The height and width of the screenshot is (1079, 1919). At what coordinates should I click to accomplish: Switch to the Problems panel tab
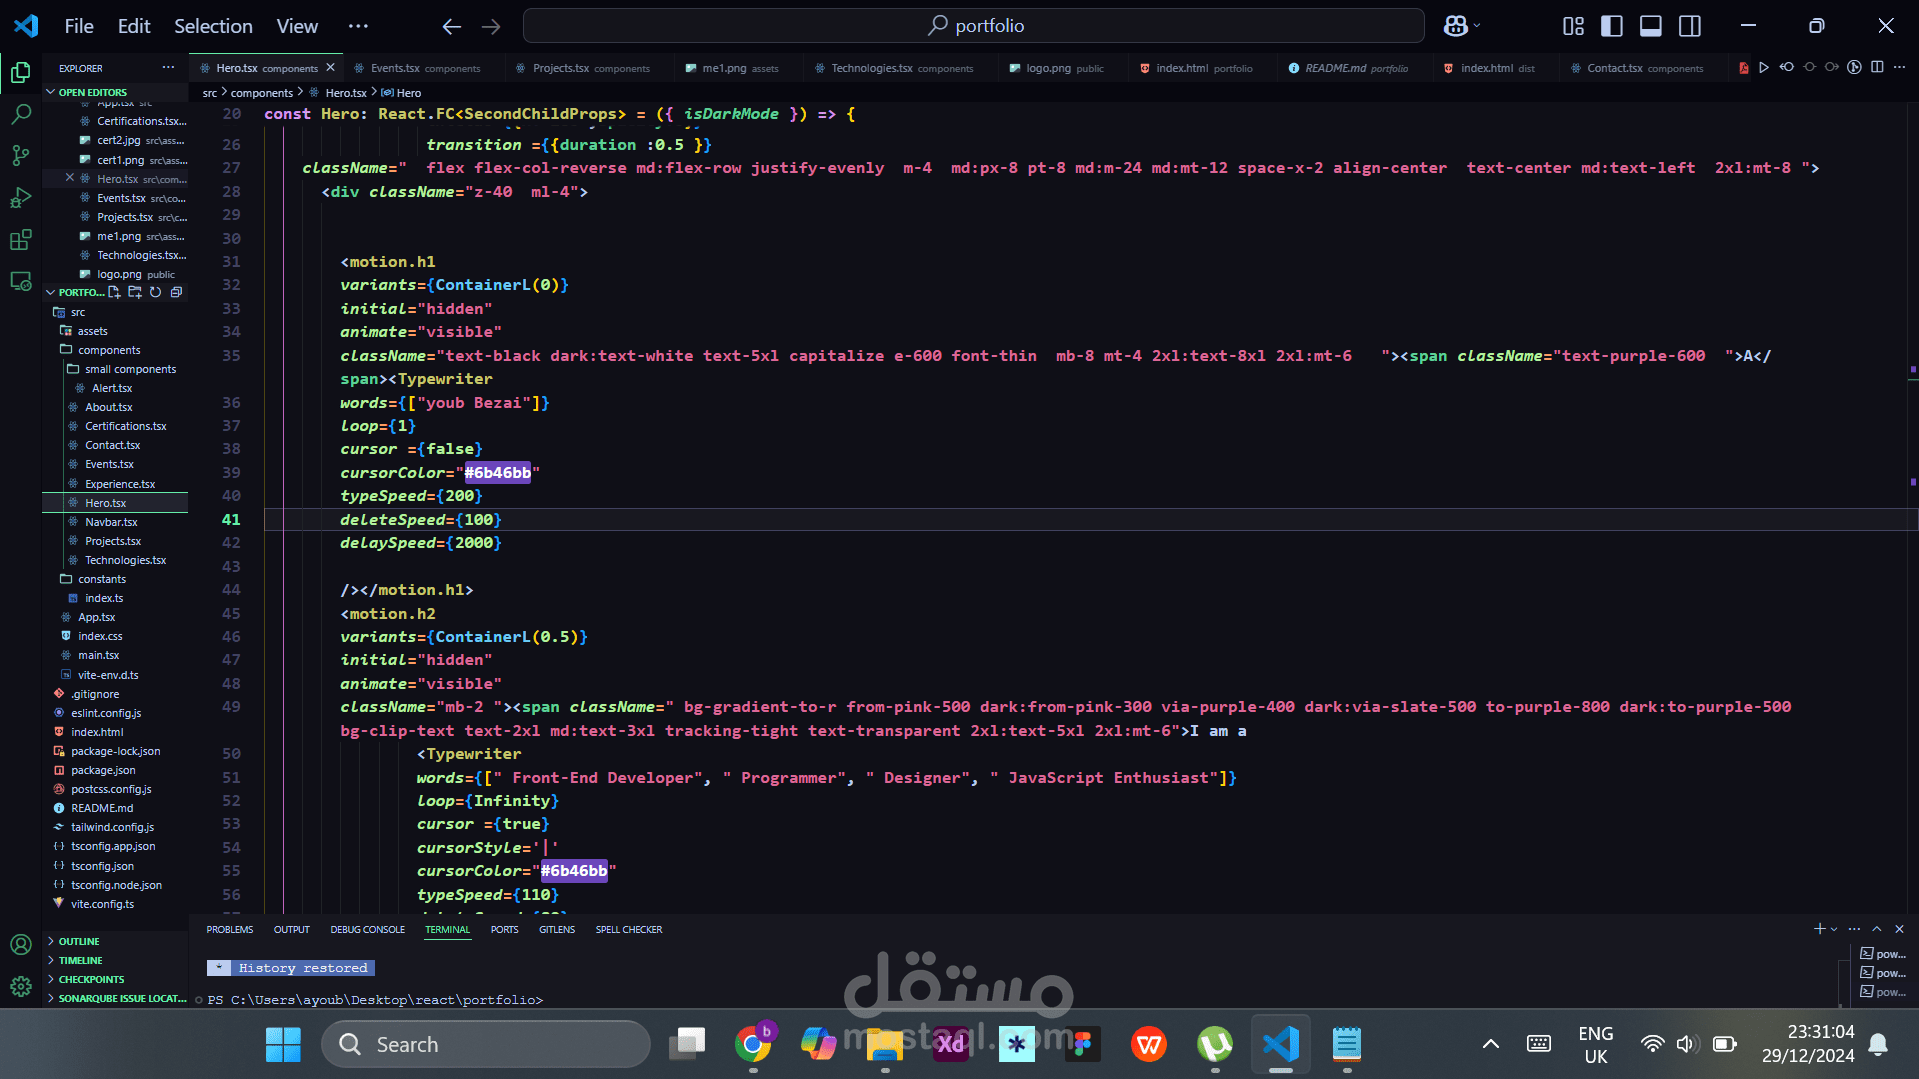[x=230, y=930]
